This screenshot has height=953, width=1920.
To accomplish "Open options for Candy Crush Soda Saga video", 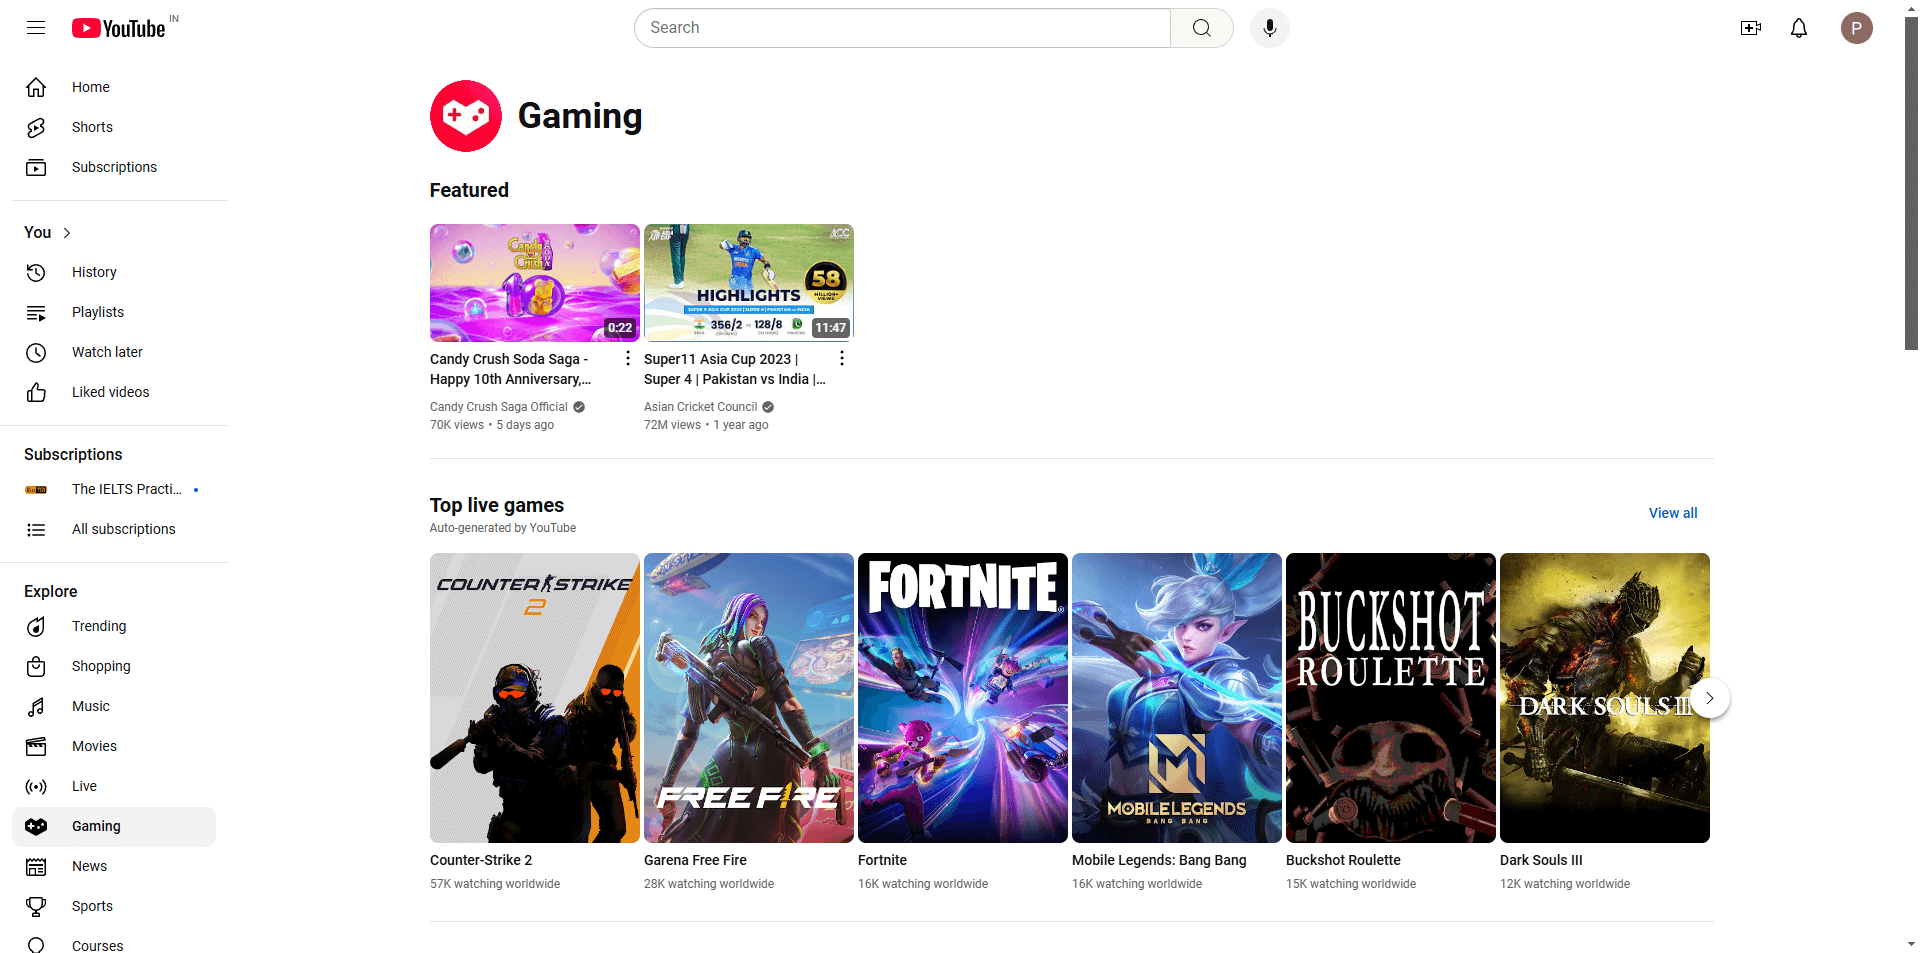I will point(628,358).
